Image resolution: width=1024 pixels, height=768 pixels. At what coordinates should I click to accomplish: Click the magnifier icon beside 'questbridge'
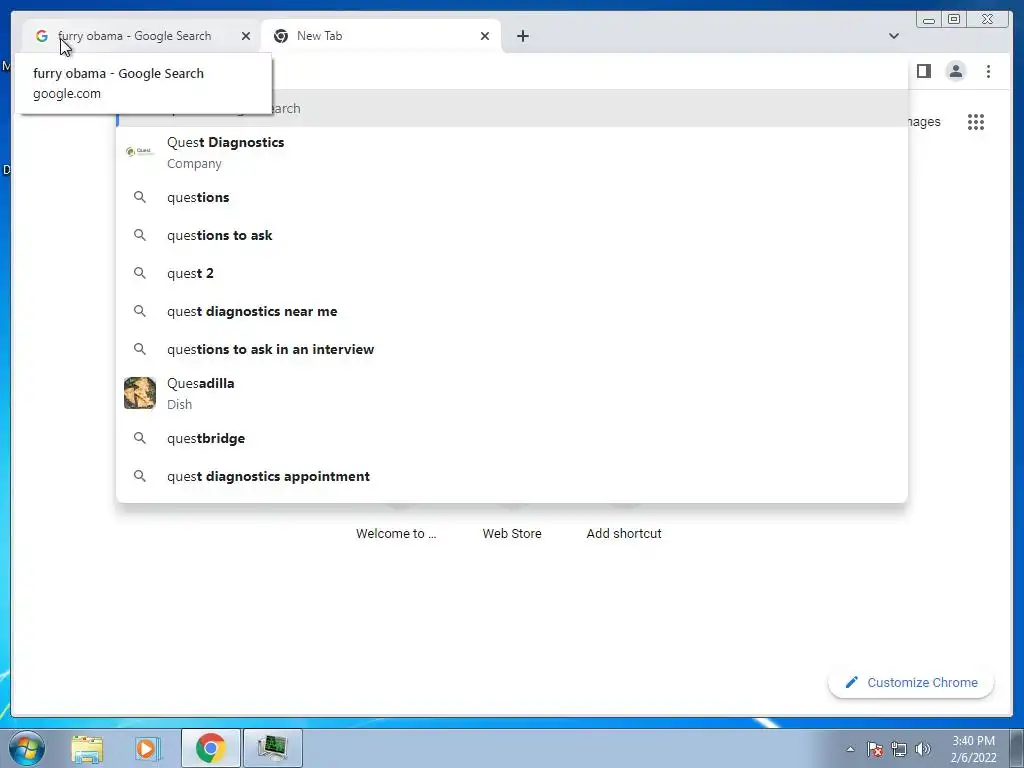click(x=140, y=438)
